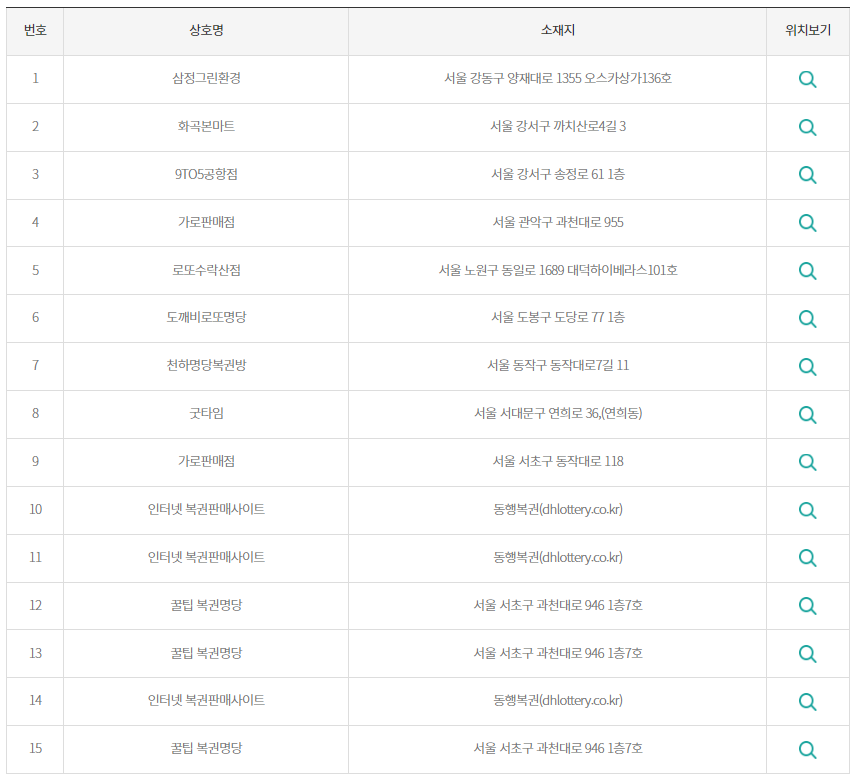
Task: Select store name 9TO5공항점
Action: [x=206, y=174]
